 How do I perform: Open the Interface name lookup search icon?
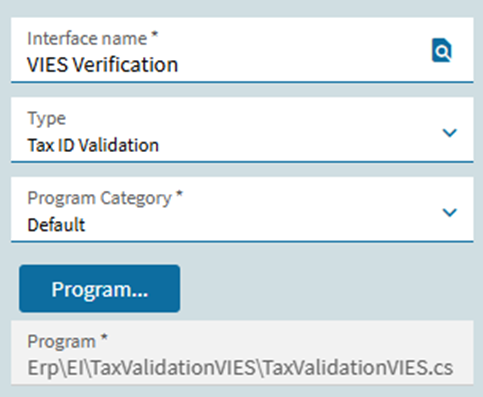(x=442, y=50)
